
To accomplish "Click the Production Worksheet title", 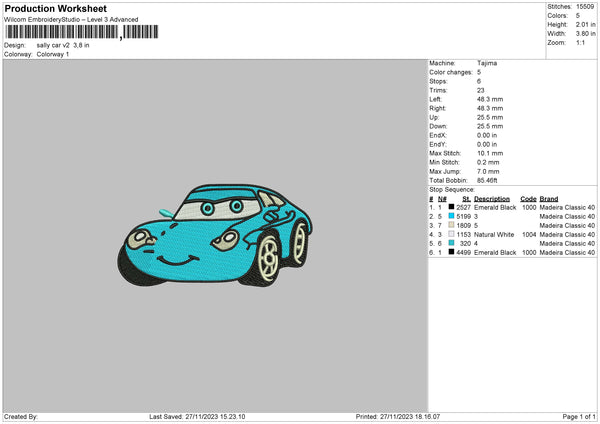I will click(55, 9).
